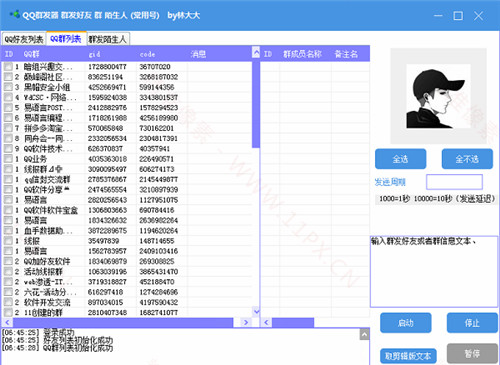Select group row QQ软件技术...
500x365 pixels.
coord(127,149)
